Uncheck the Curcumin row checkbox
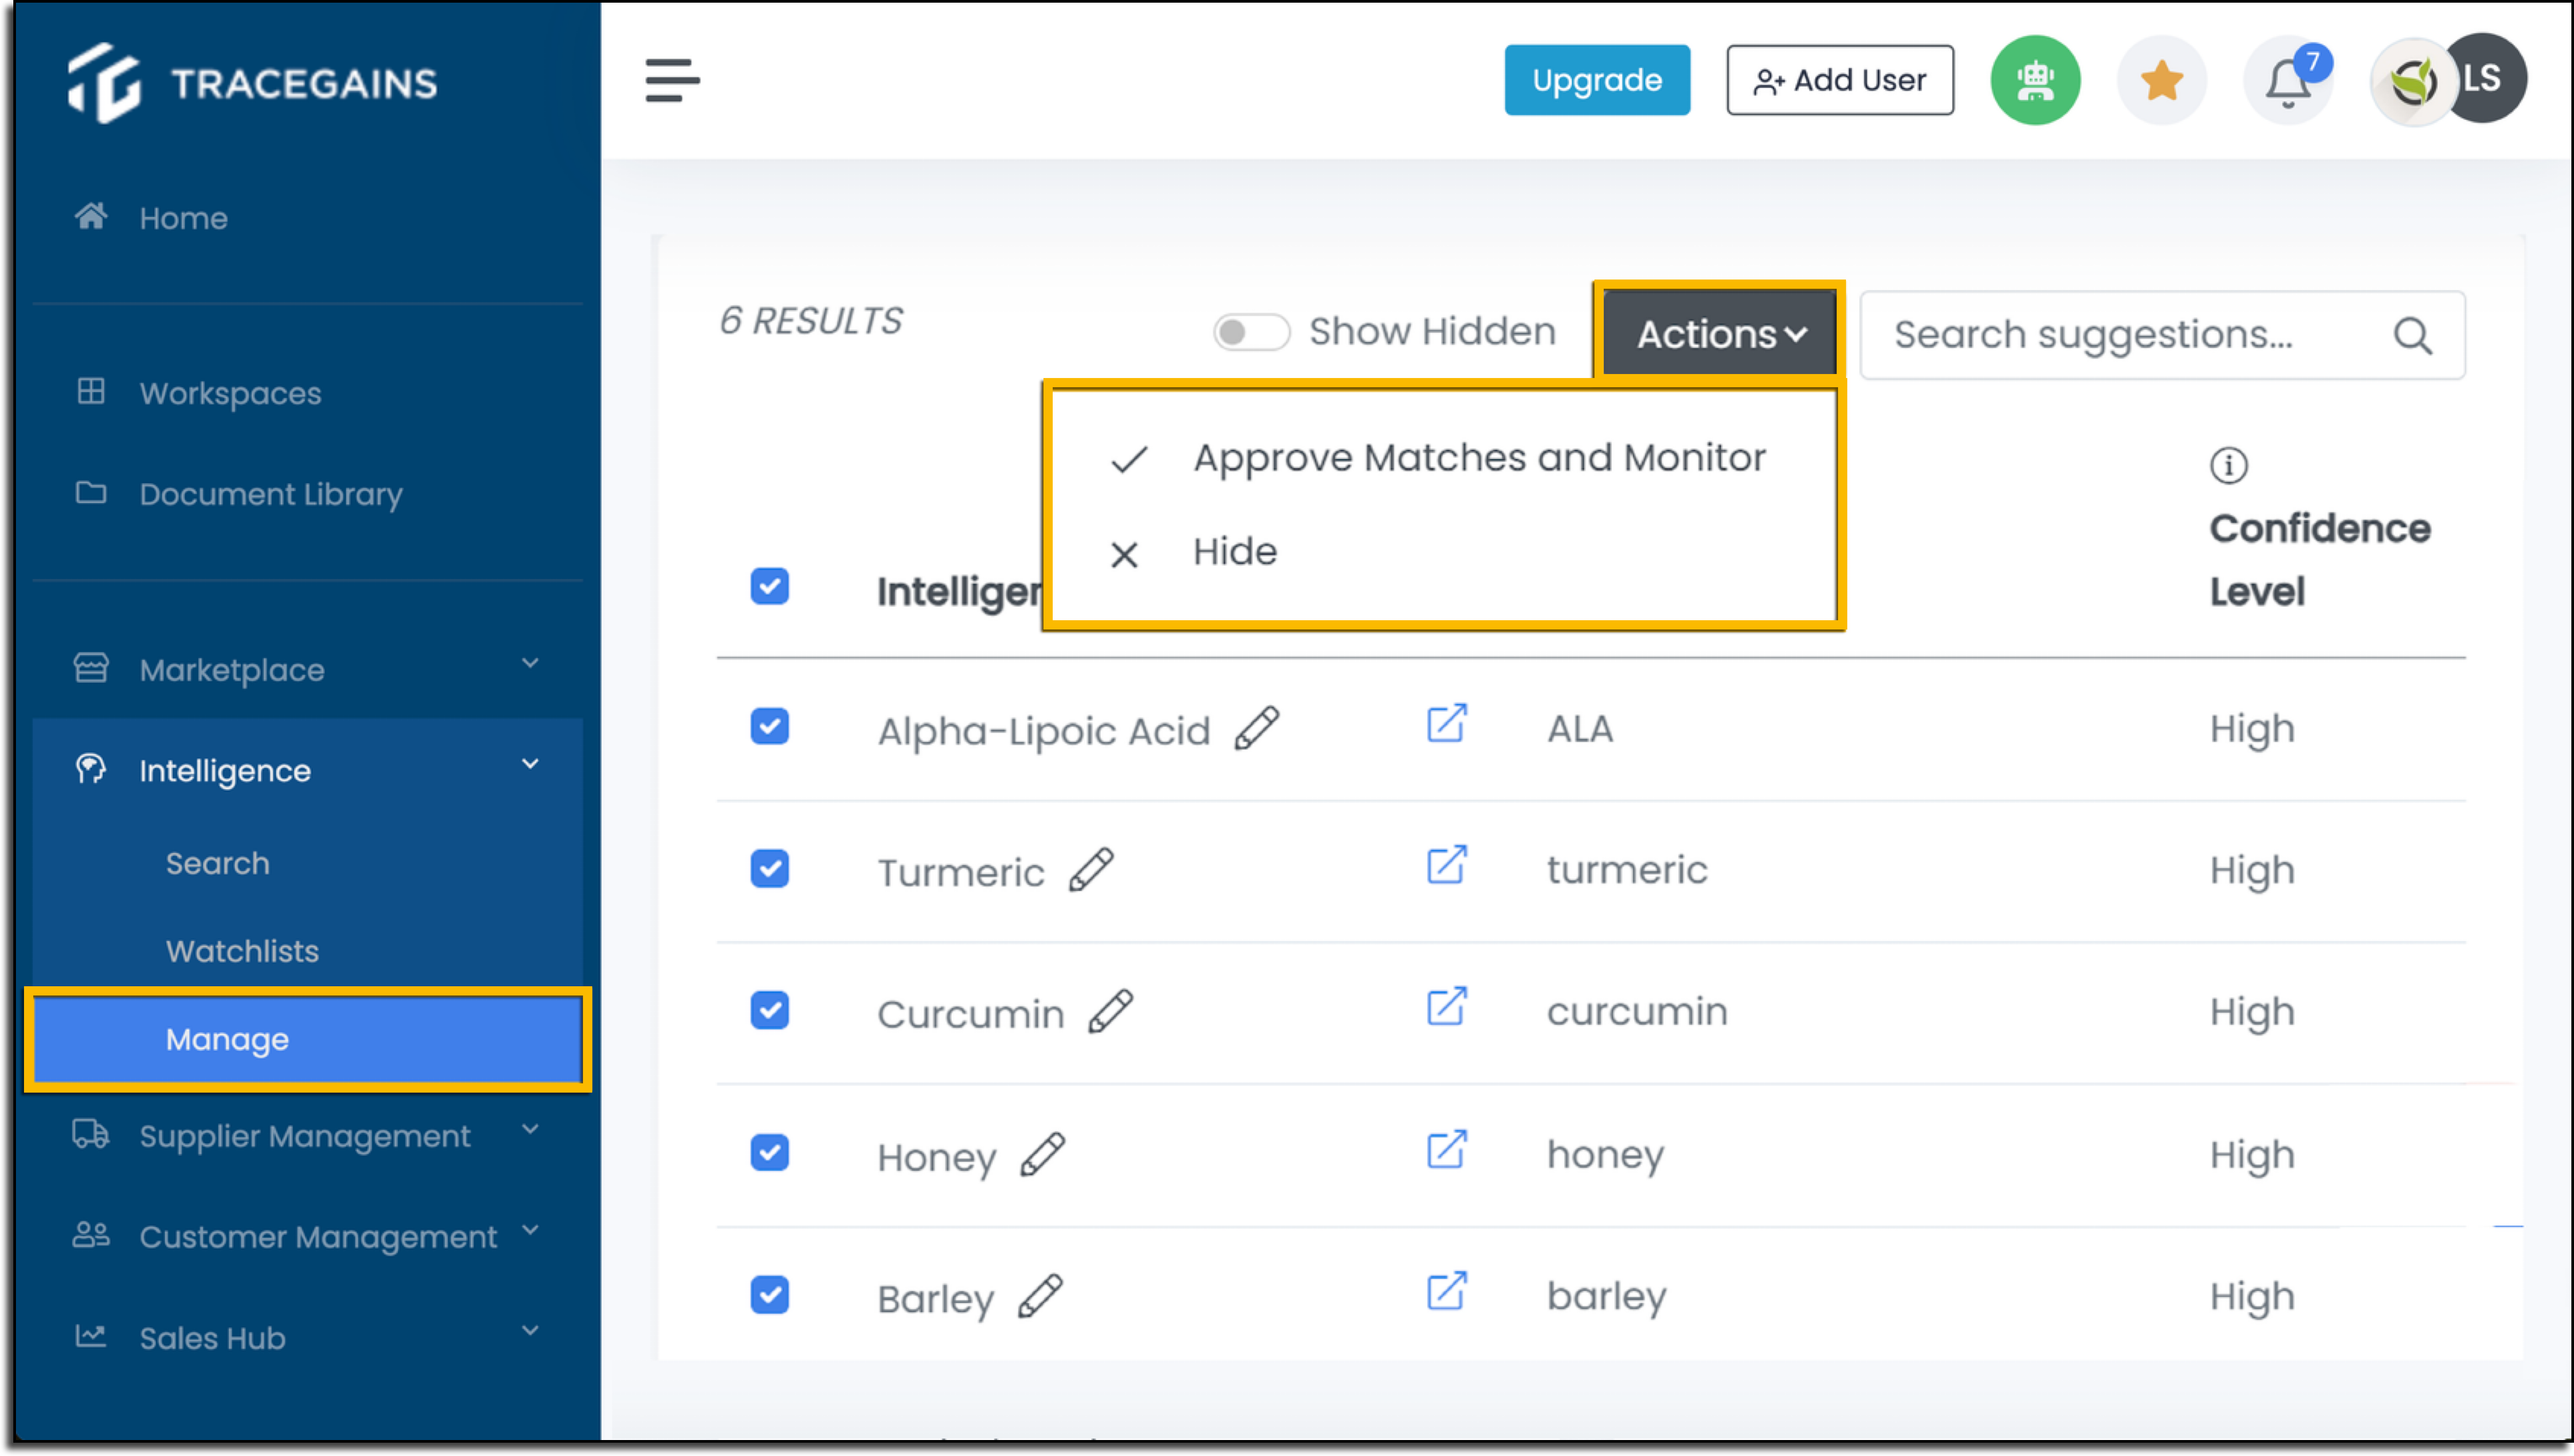 tap(770, 1011)
